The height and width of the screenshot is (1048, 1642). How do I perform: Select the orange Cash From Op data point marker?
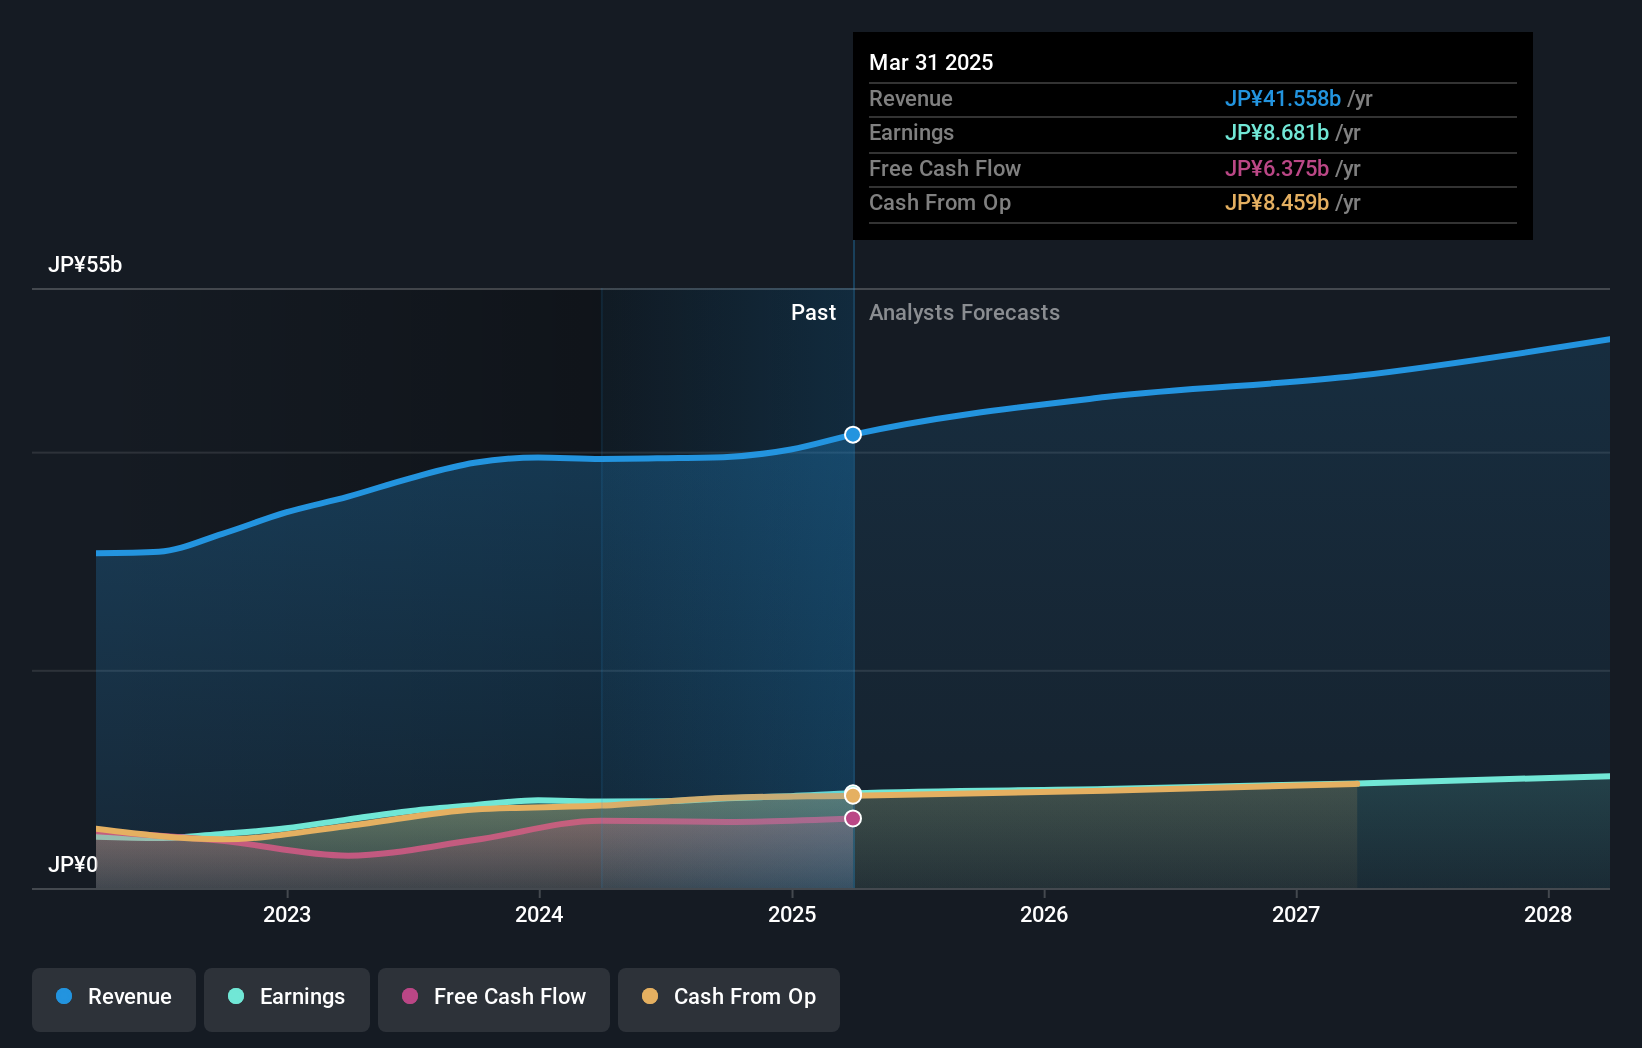(853, 795)
